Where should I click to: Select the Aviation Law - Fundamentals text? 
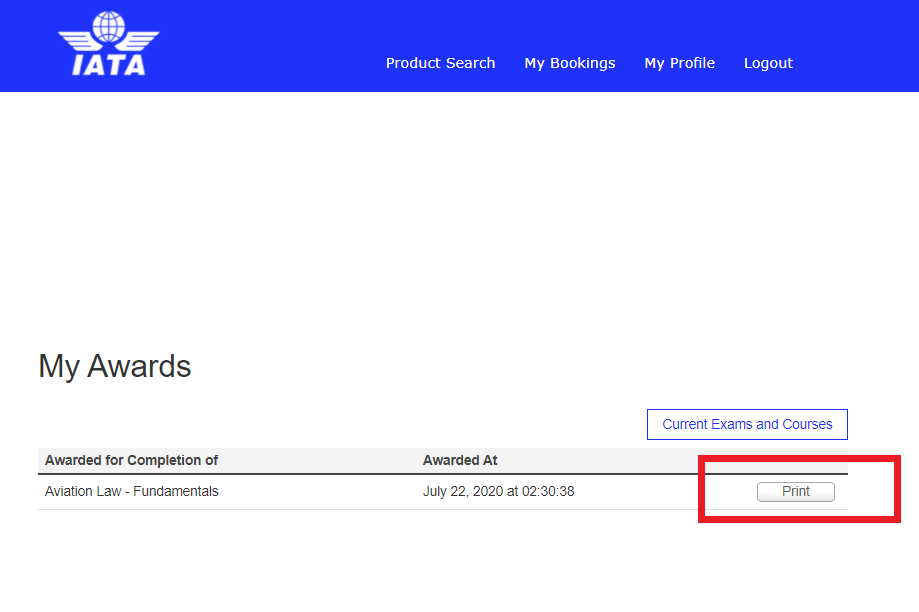pyautogui.click(x=132, y=491)
